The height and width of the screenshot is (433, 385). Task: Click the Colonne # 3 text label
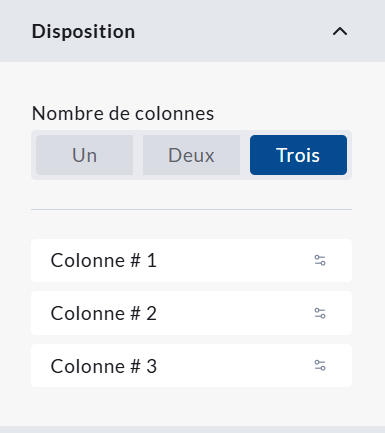(104, 366)
